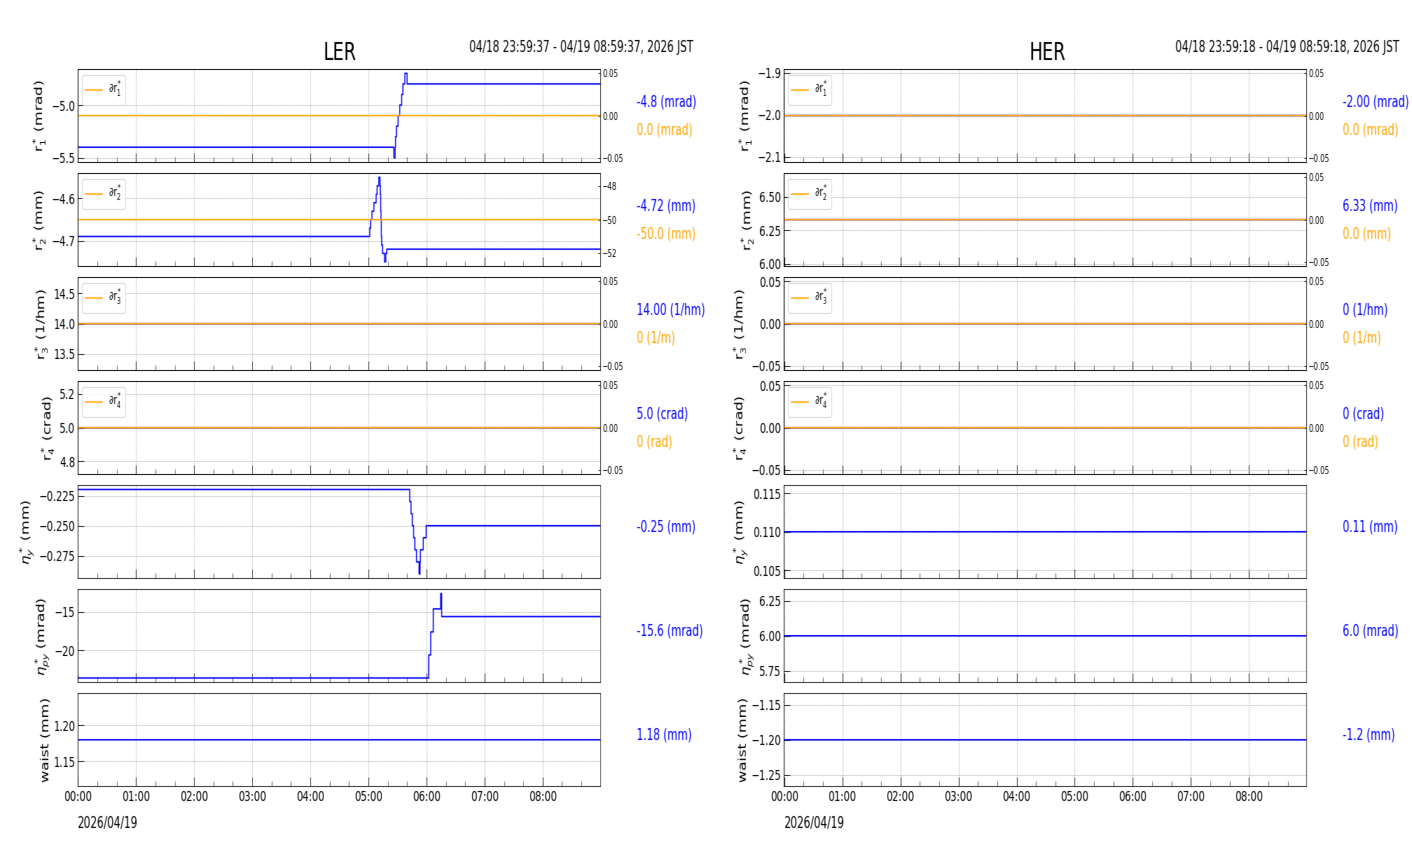Click the orange "0 (rad)" value beside HER

(1361, 442)
